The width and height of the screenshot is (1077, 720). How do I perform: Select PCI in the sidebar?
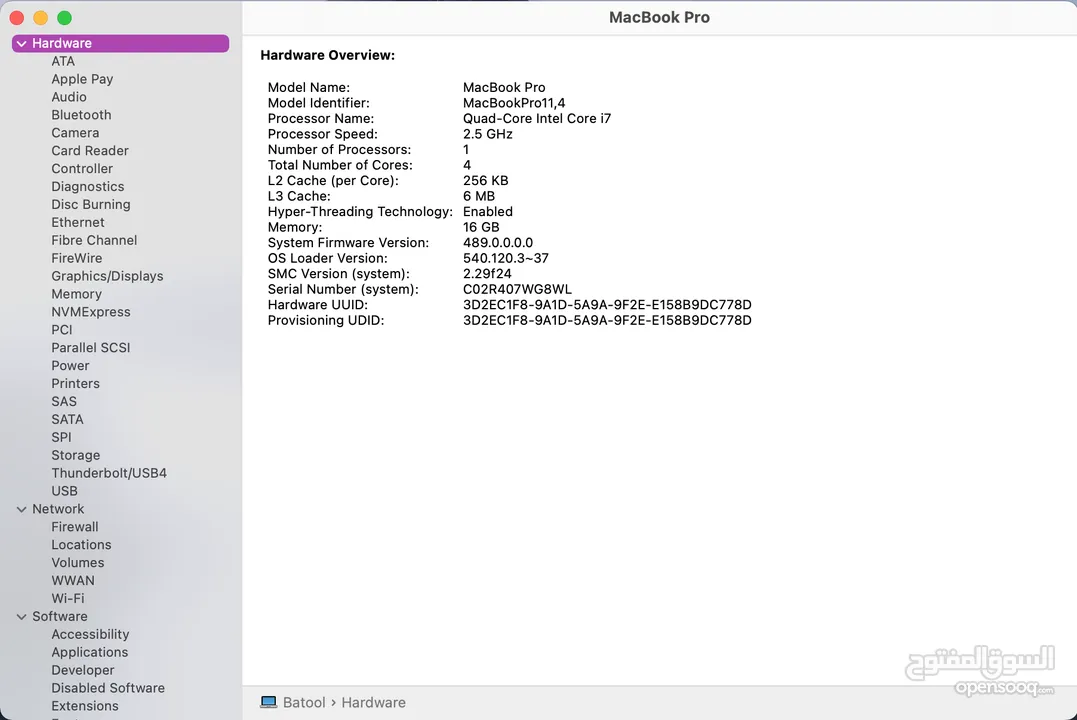61,329
